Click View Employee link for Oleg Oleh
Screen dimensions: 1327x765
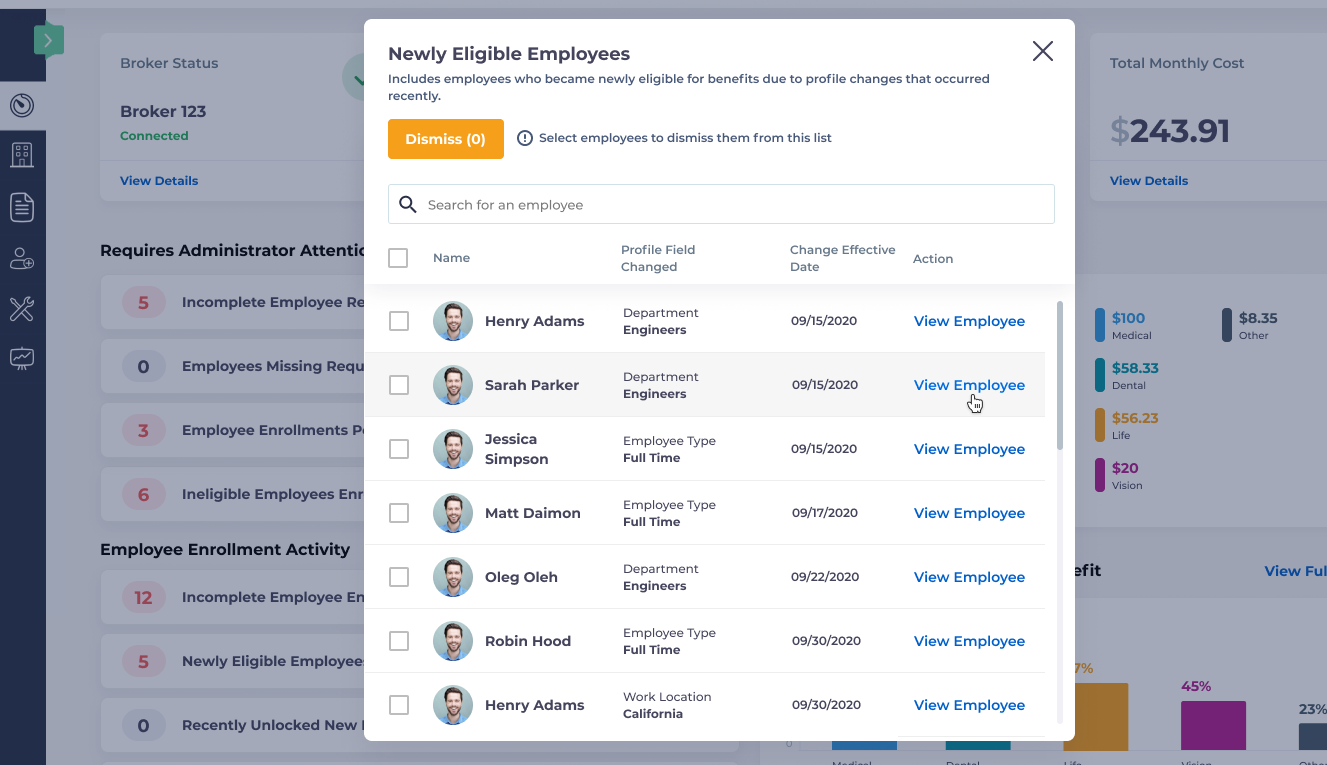[969, 577]
